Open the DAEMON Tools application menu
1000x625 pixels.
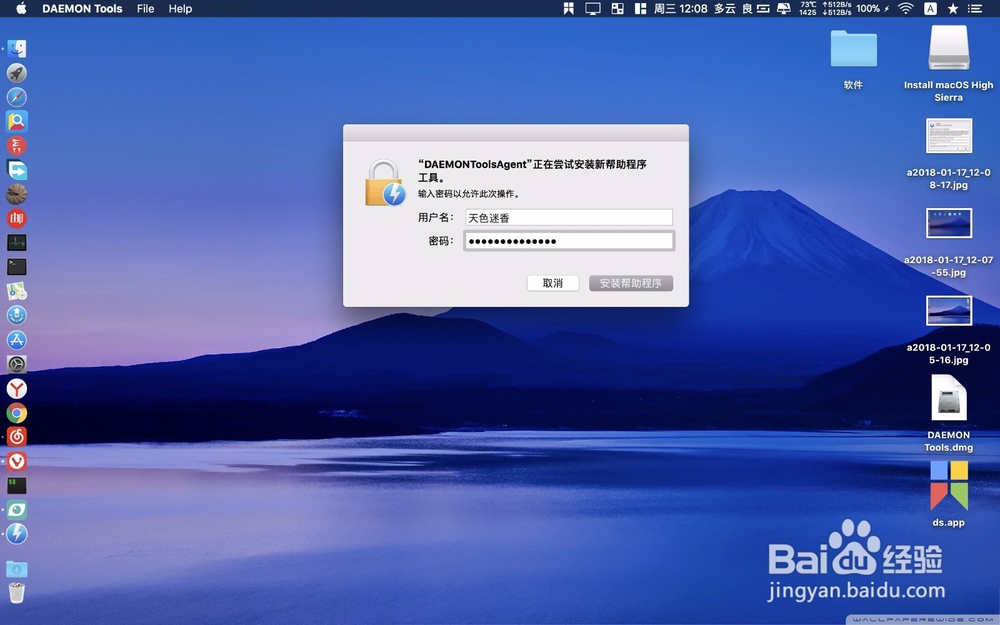coord(82,8)
